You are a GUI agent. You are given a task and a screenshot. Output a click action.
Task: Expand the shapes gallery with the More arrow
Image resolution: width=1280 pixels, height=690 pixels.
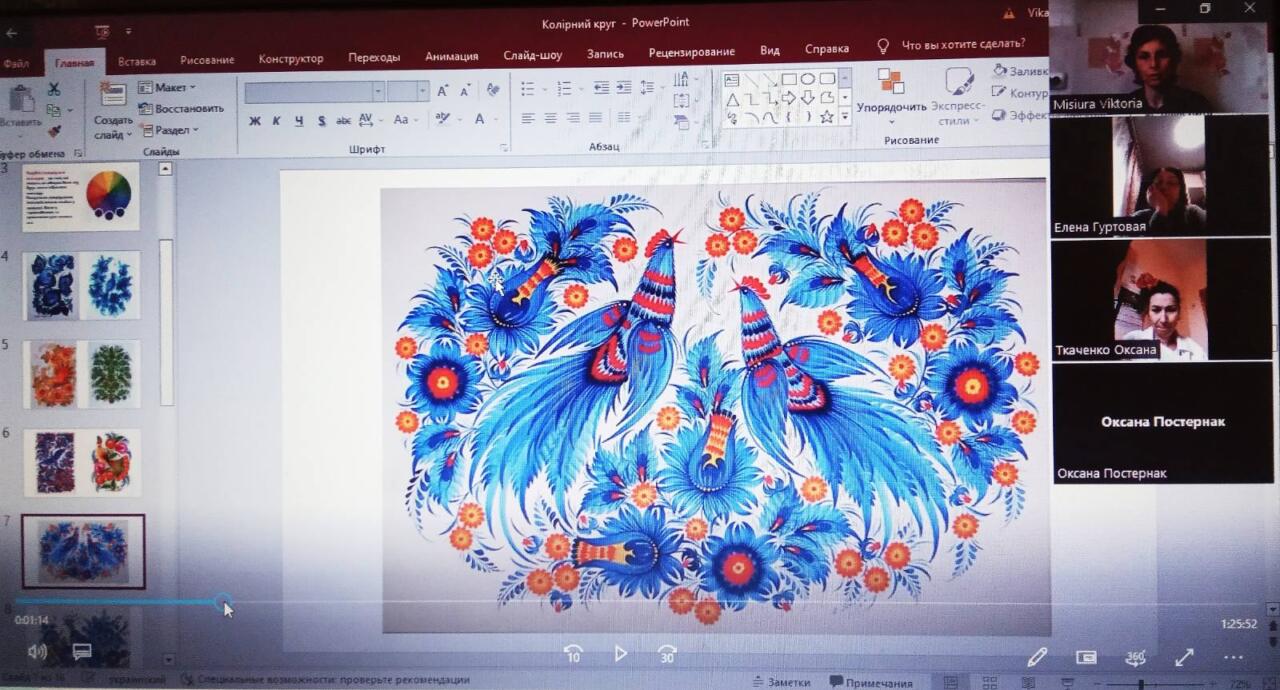pos(845,117)
